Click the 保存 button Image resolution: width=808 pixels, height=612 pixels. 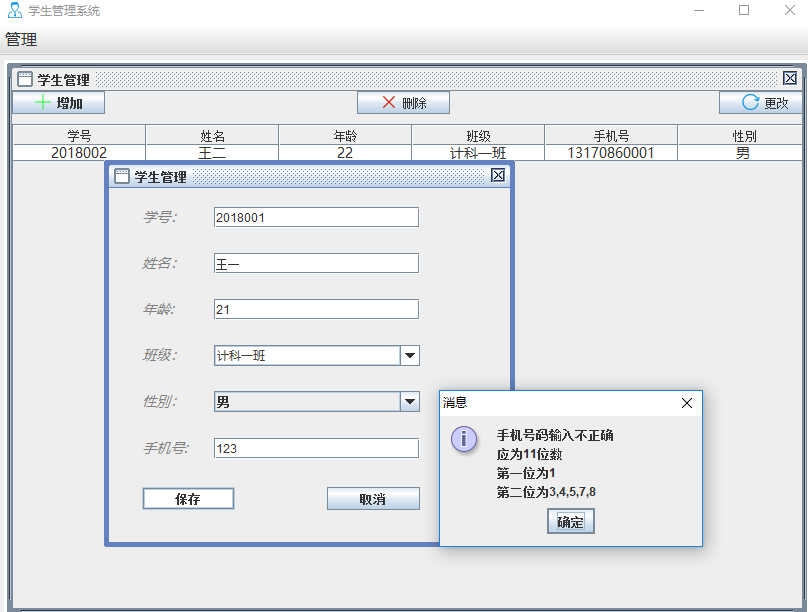(188, 499)
